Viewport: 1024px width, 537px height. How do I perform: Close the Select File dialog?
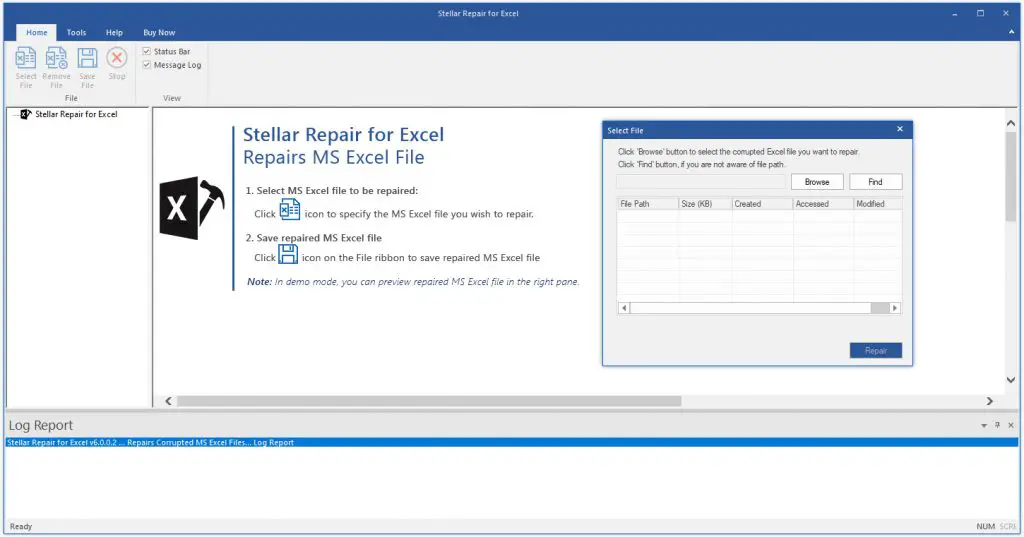point(899,129)
